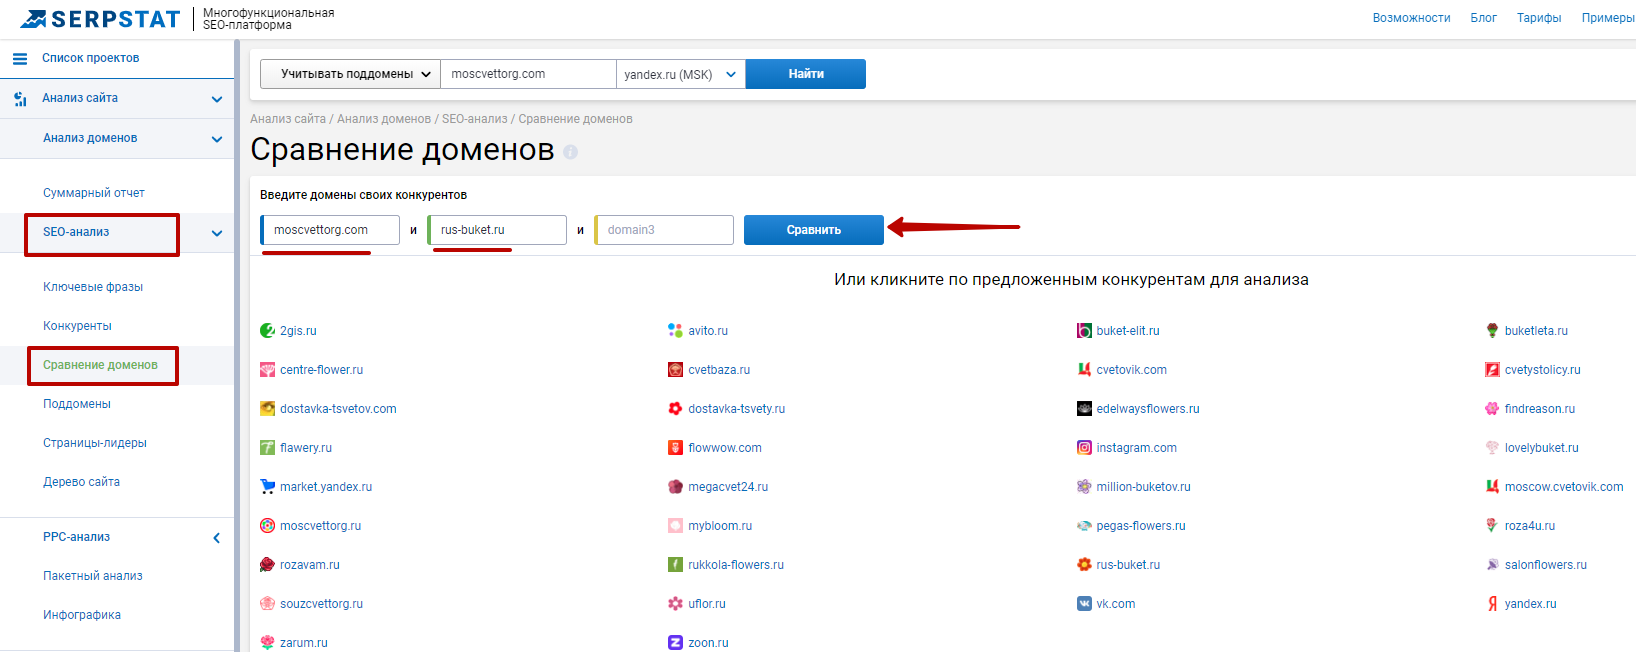The height and width of the screenshot is (652, 1636).
Task: Click the flowwow.com favicon
Action: click(675, 448)
